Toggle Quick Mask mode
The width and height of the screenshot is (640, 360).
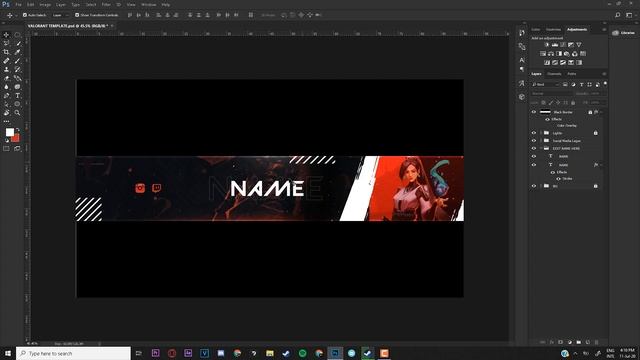(7, 149)
